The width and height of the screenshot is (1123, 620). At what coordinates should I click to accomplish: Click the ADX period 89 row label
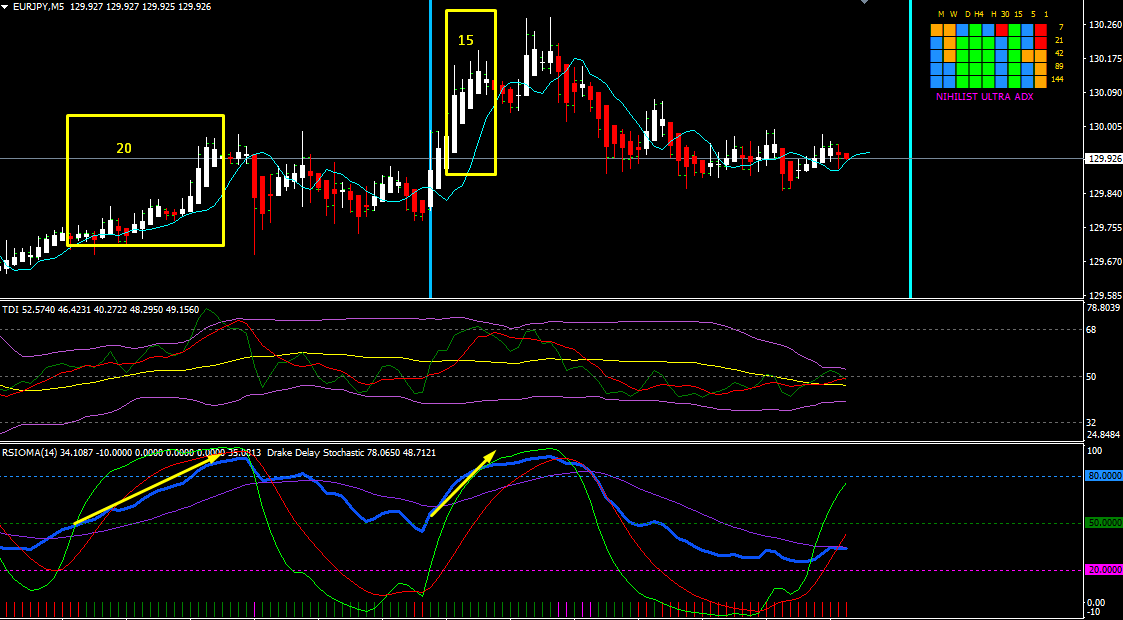(x=1059, y=66)
